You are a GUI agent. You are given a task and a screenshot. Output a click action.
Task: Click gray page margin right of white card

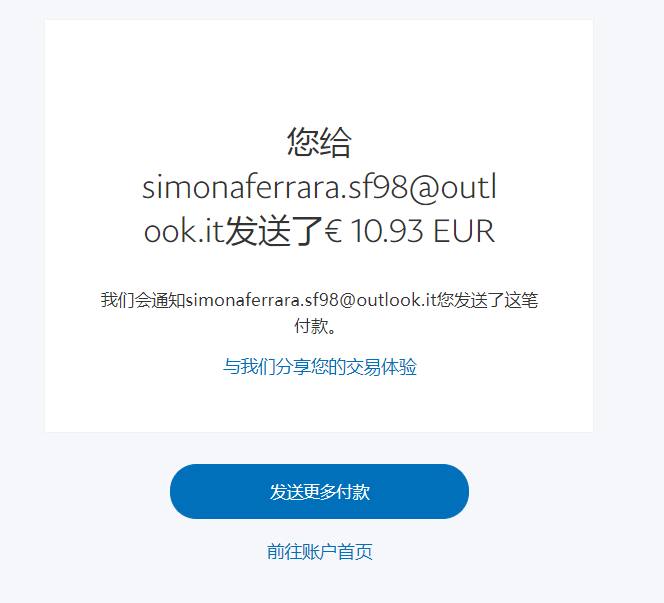click(628, 224)
